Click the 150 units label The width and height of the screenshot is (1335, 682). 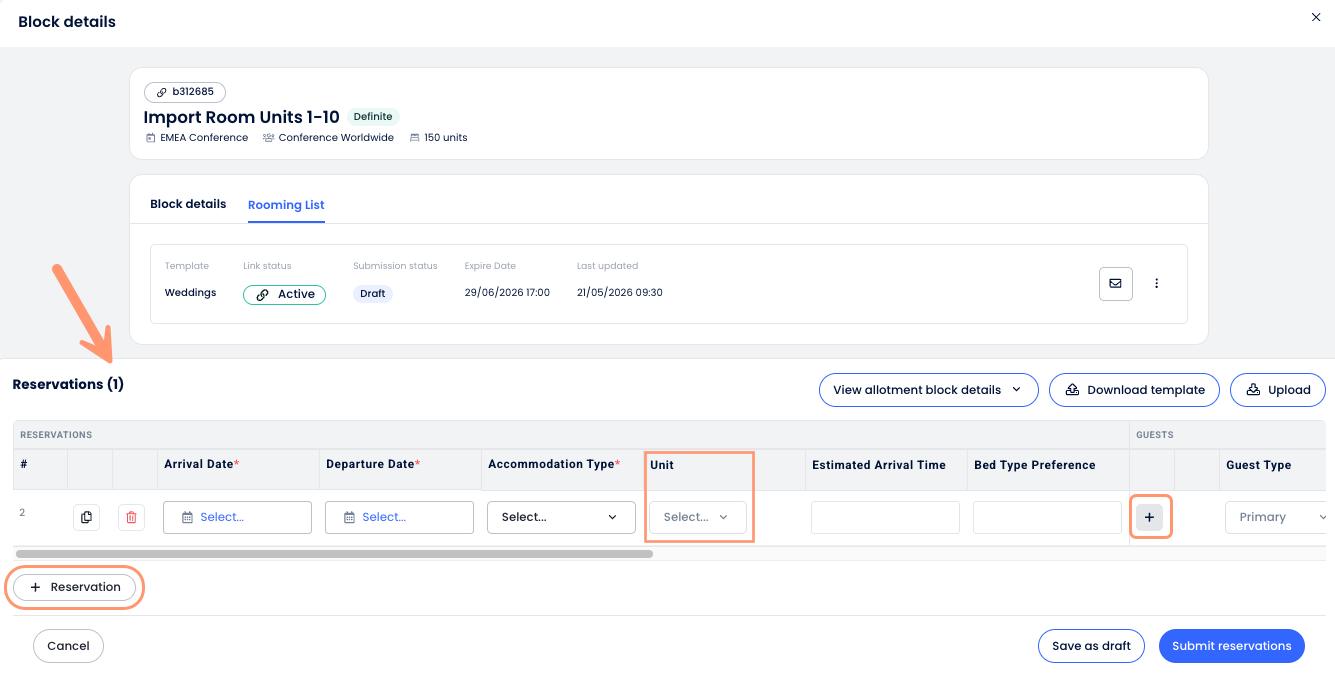click(x=446, y=138)
